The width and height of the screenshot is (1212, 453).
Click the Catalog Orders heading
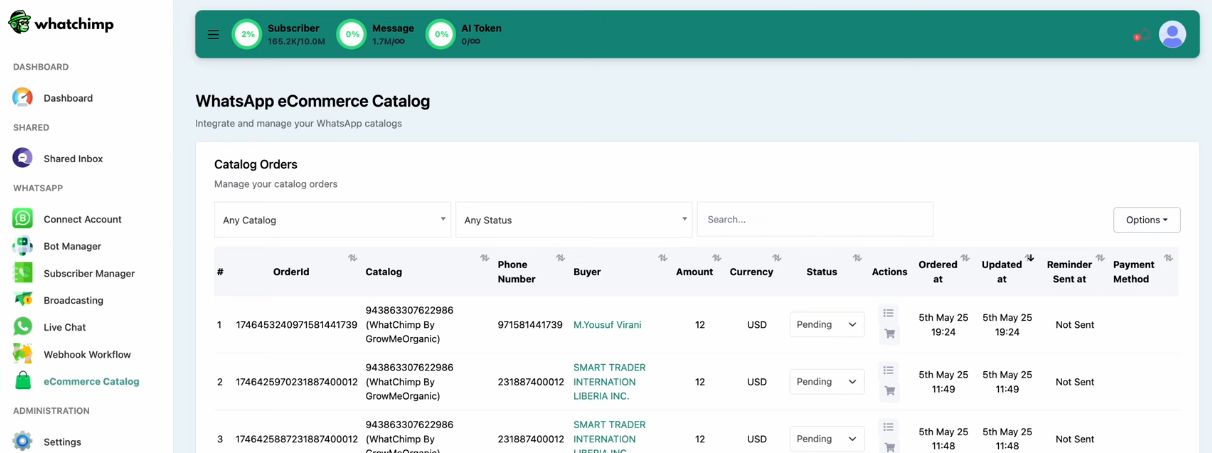pyautogui.click(x=256, y=164)
